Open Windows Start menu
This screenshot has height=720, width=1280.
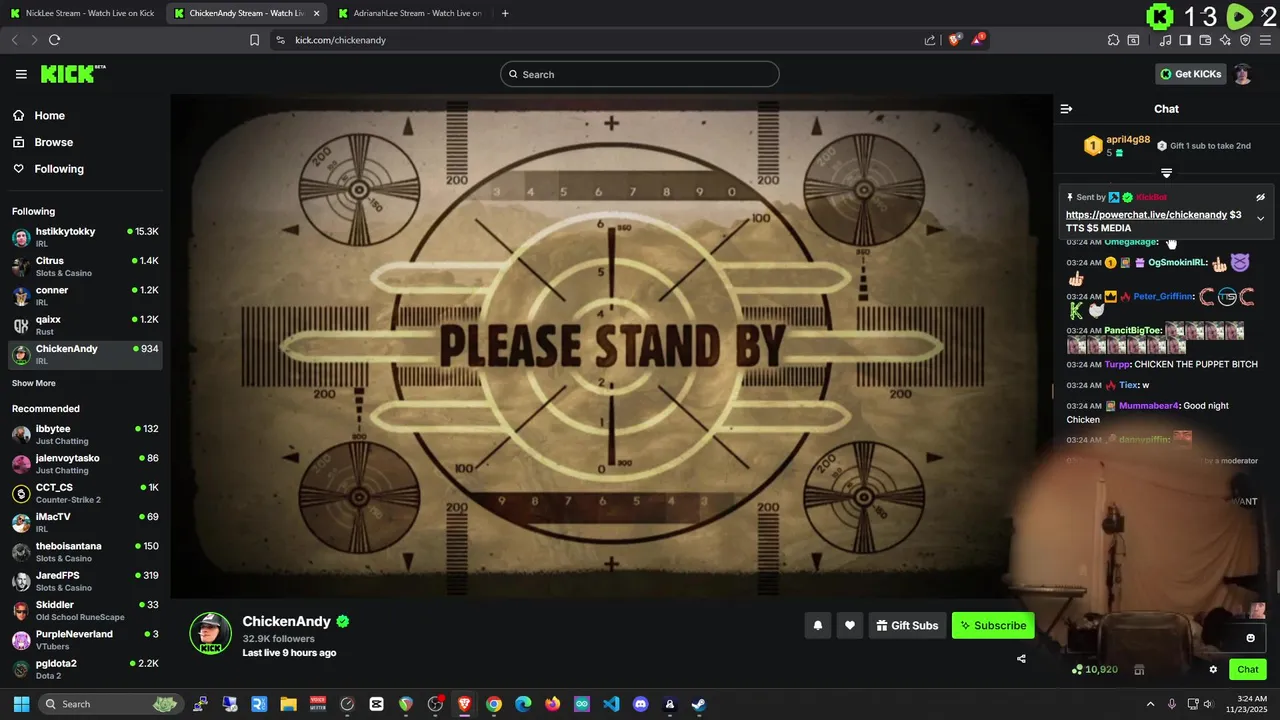pyautogui.click(x=22, y=704)
